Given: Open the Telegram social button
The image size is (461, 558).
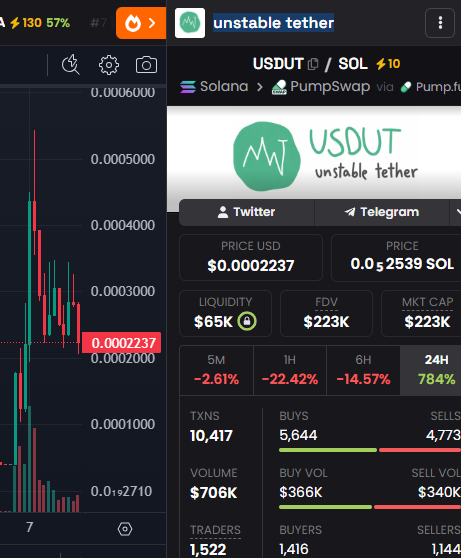Looking at the screenshot, I should coord(382,212).
